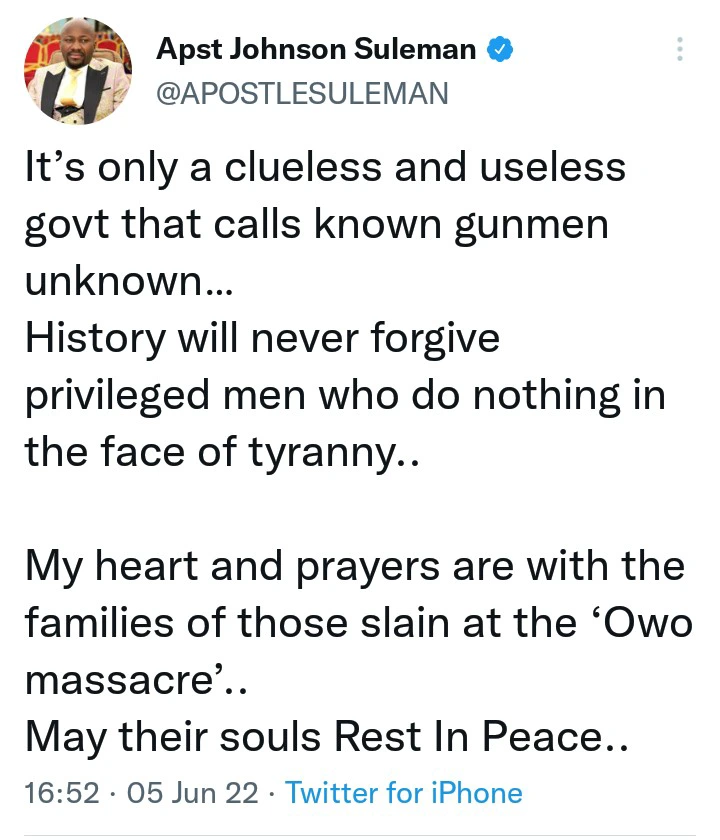
Task: Click the line starting "It's only a clueless"
Action: pyautogui.click(x=325, y=167)
